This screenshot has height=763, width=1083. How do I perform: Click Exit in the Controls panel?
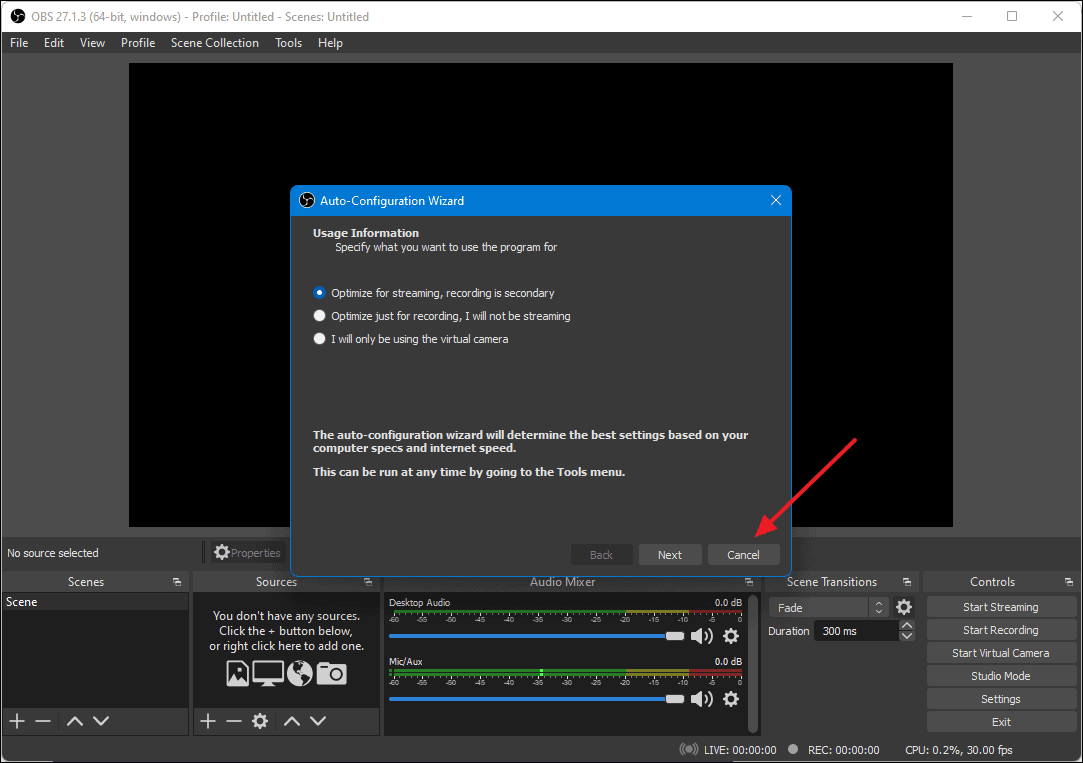[x=1001, y=722]
